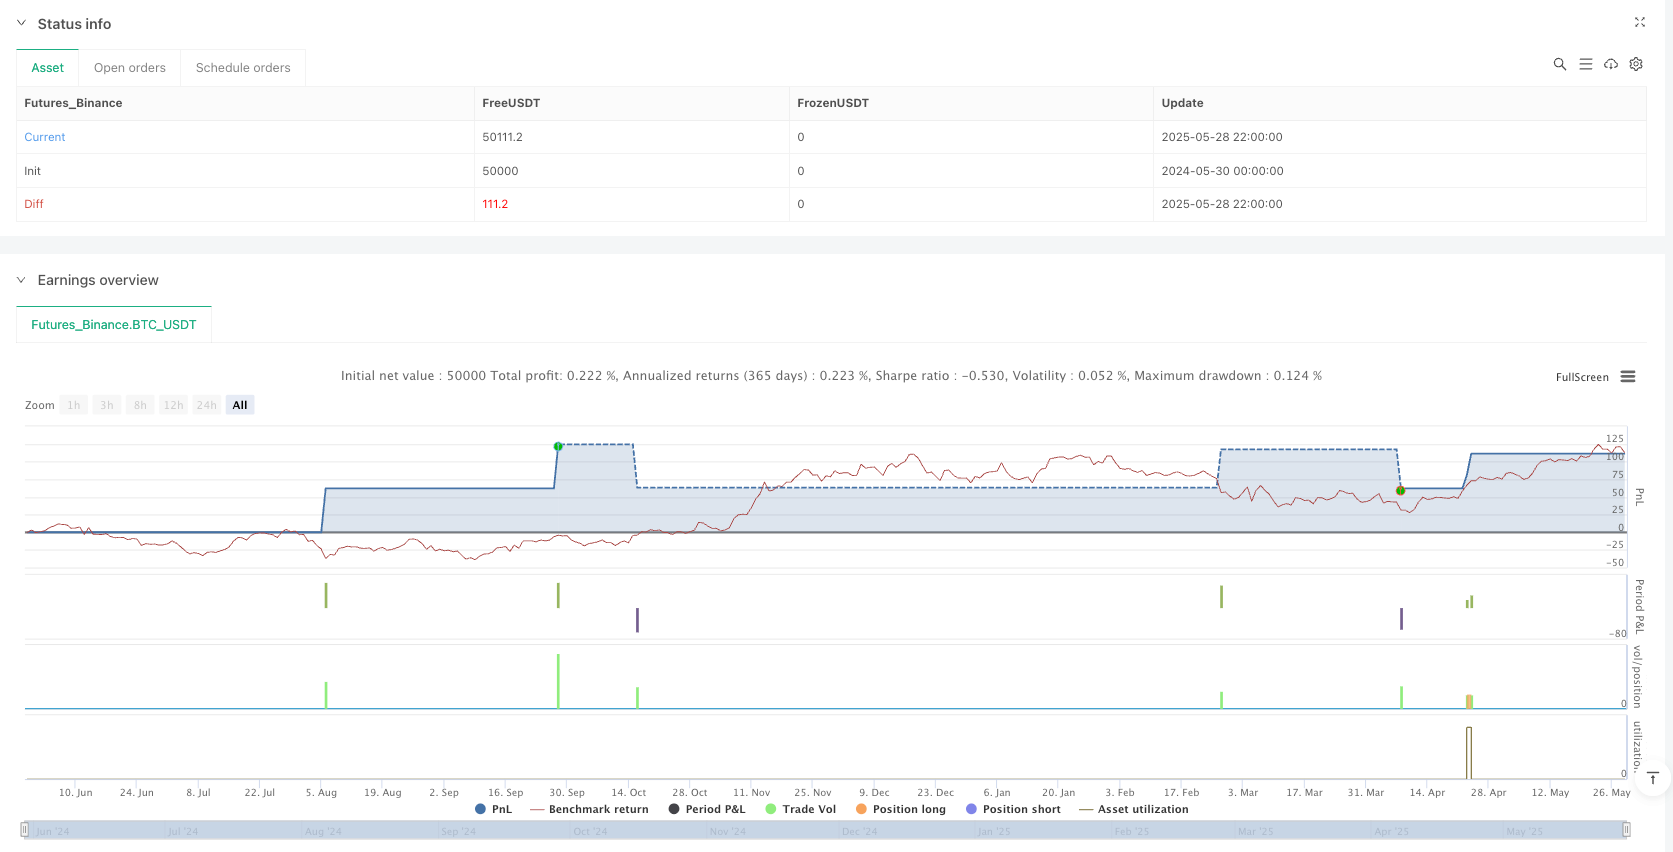1673x852 pixels.
Task: Hide the Benchmark return series
Action: [589, 809]
